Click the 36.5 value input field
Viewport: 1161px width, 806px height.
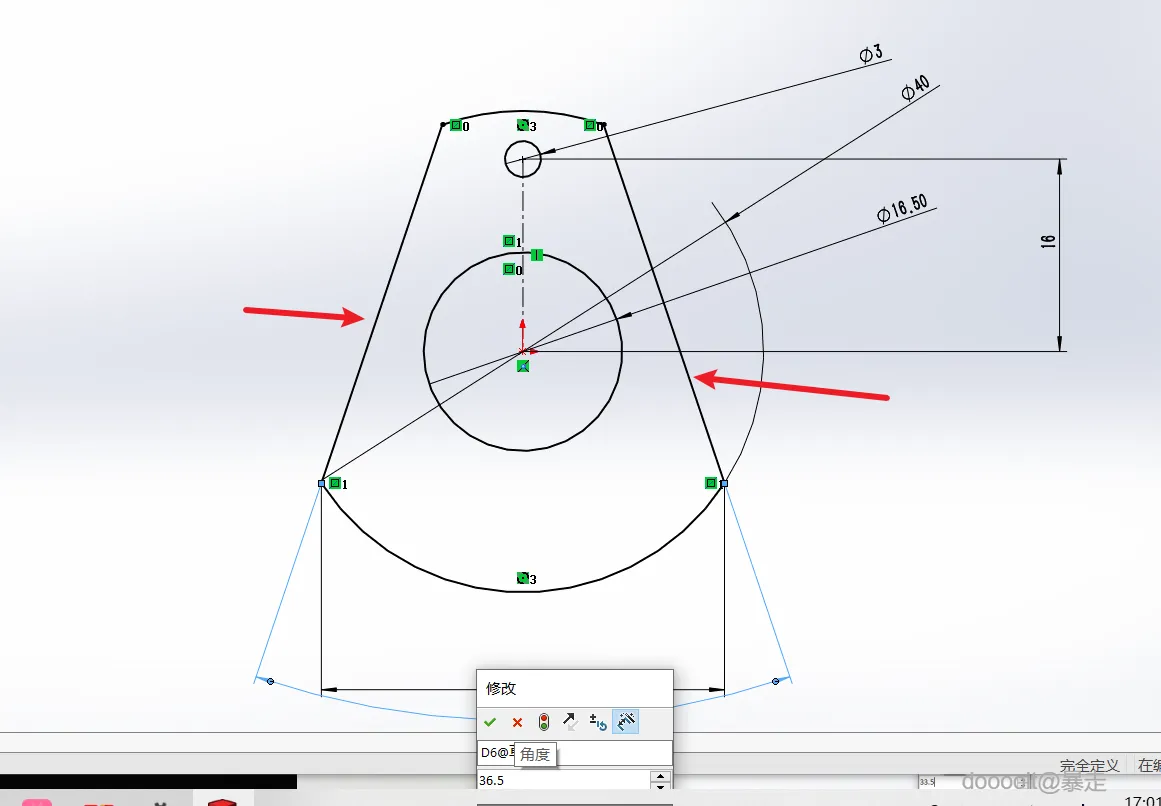point(563,780)
